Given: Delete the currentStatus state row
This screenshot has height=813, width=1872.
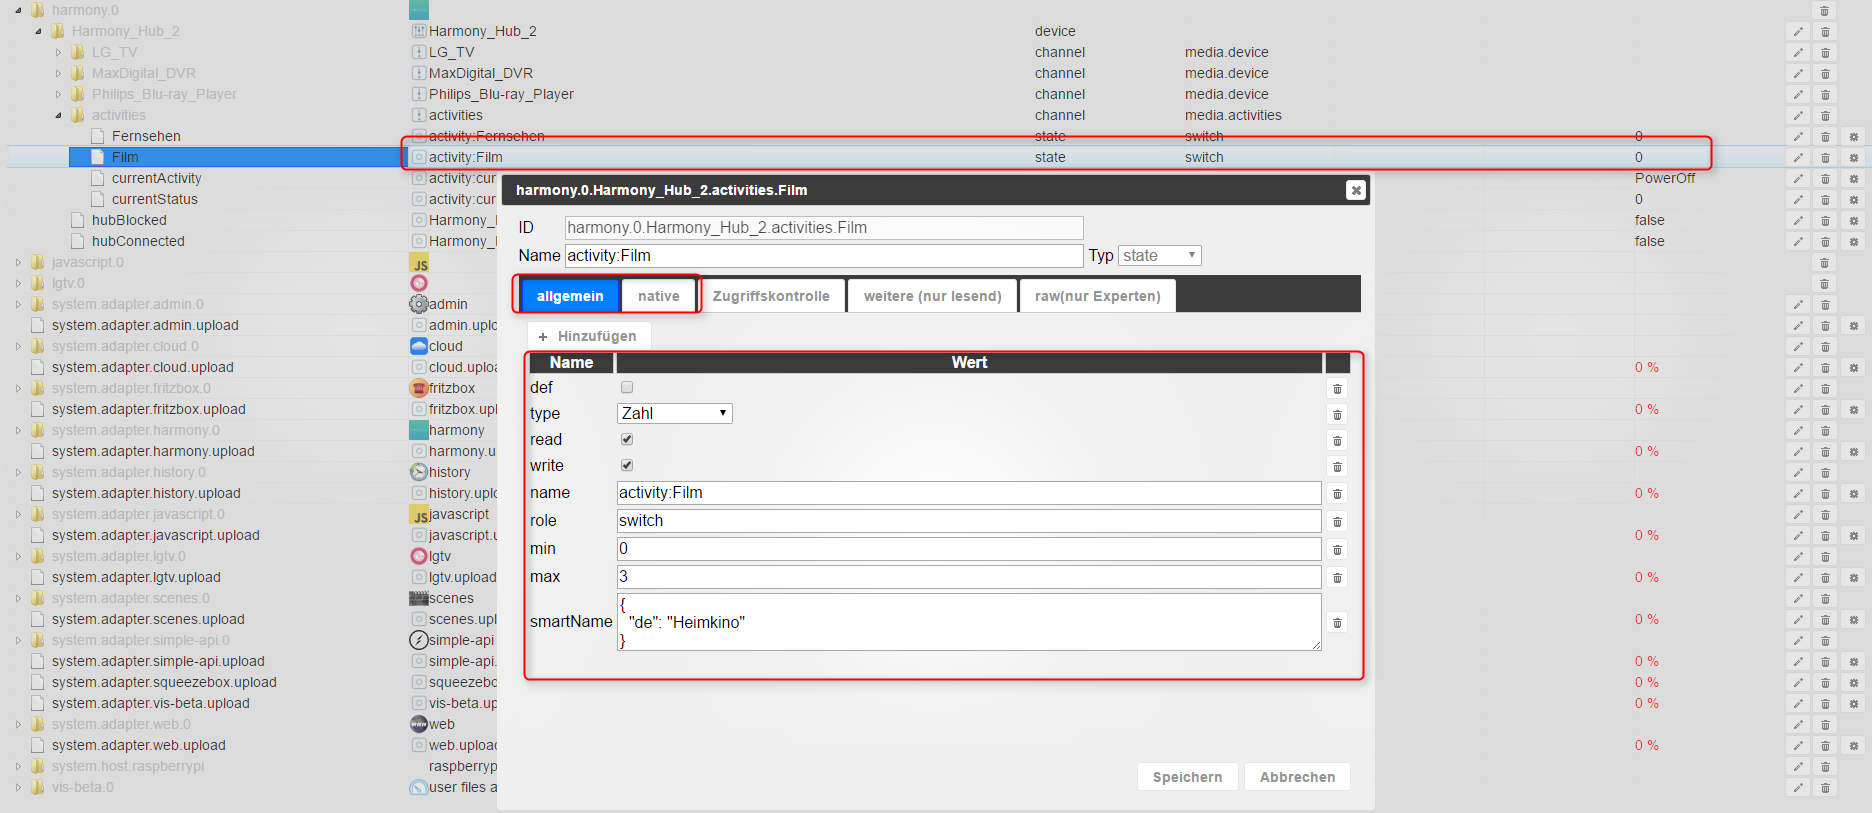Looking at the screenshot, I should [1825, 199].
